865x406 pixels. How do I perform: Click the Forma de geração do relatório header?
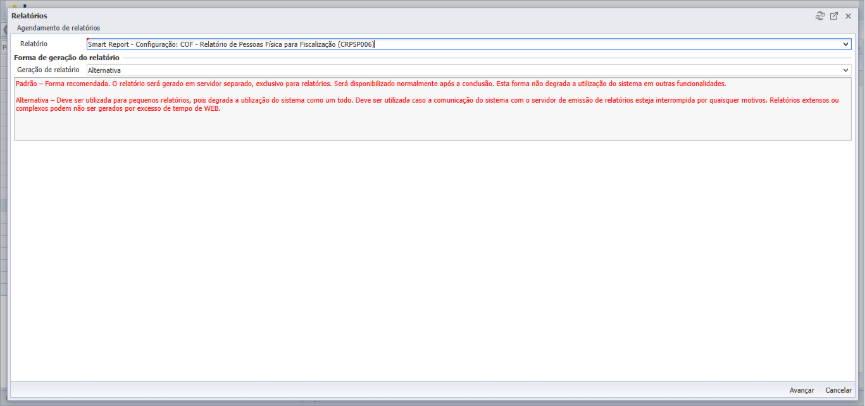click(x=67, y=57)
